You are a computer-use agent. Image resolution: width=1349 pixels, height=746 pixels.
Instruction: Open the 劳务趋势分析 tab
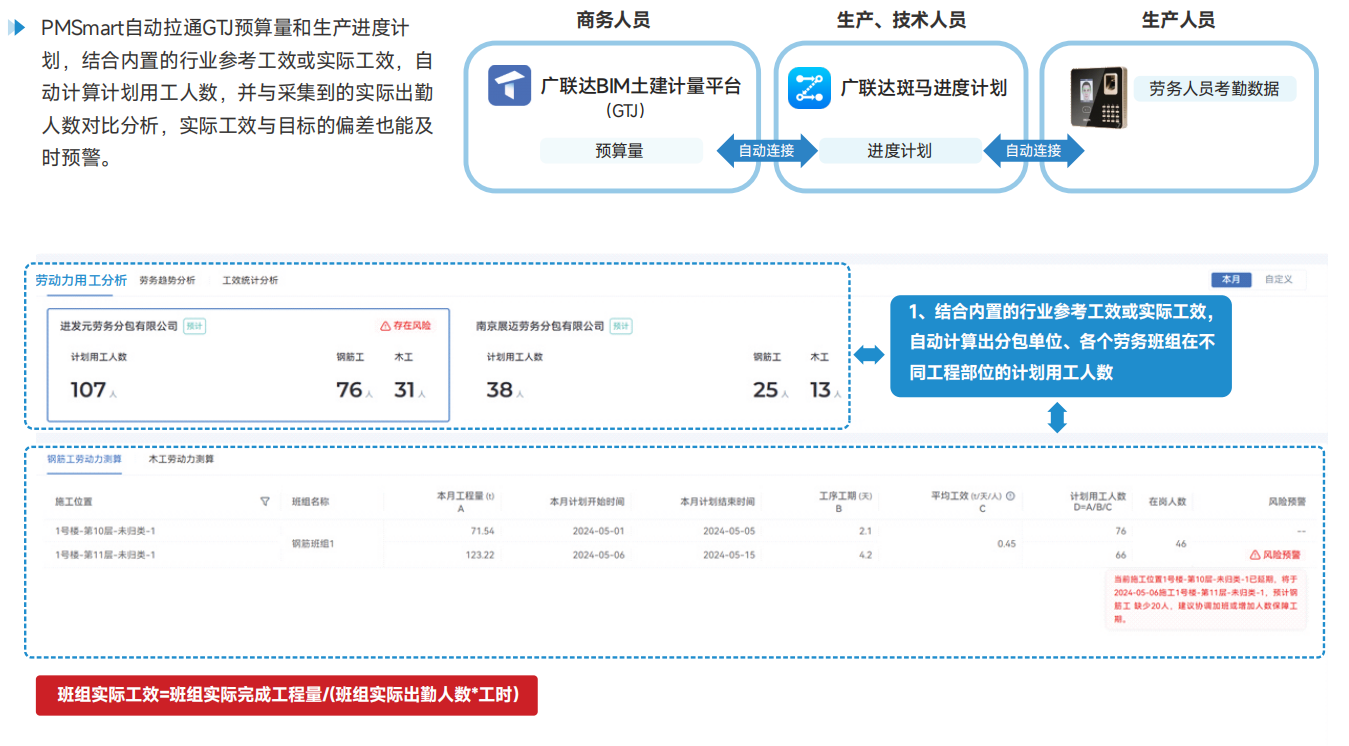(x=167, y=281)
